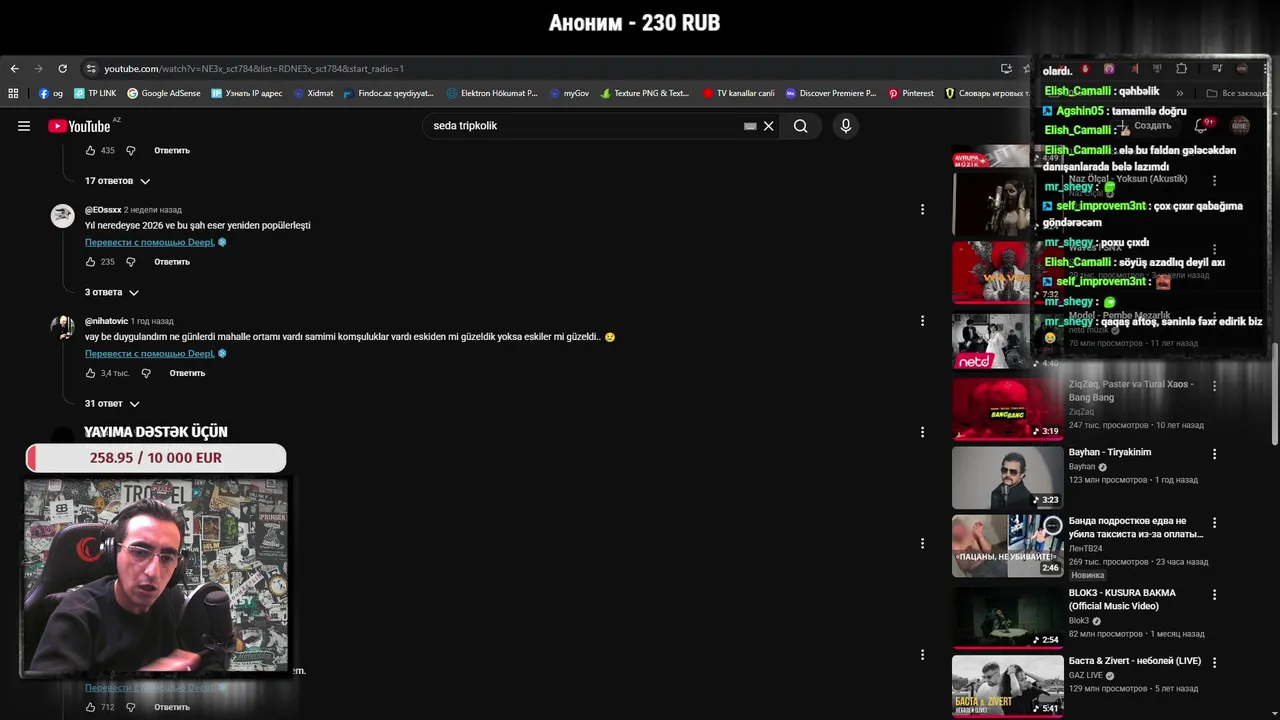Go back with the browser back arrow
1280x720 pixels.
(14, 69)
